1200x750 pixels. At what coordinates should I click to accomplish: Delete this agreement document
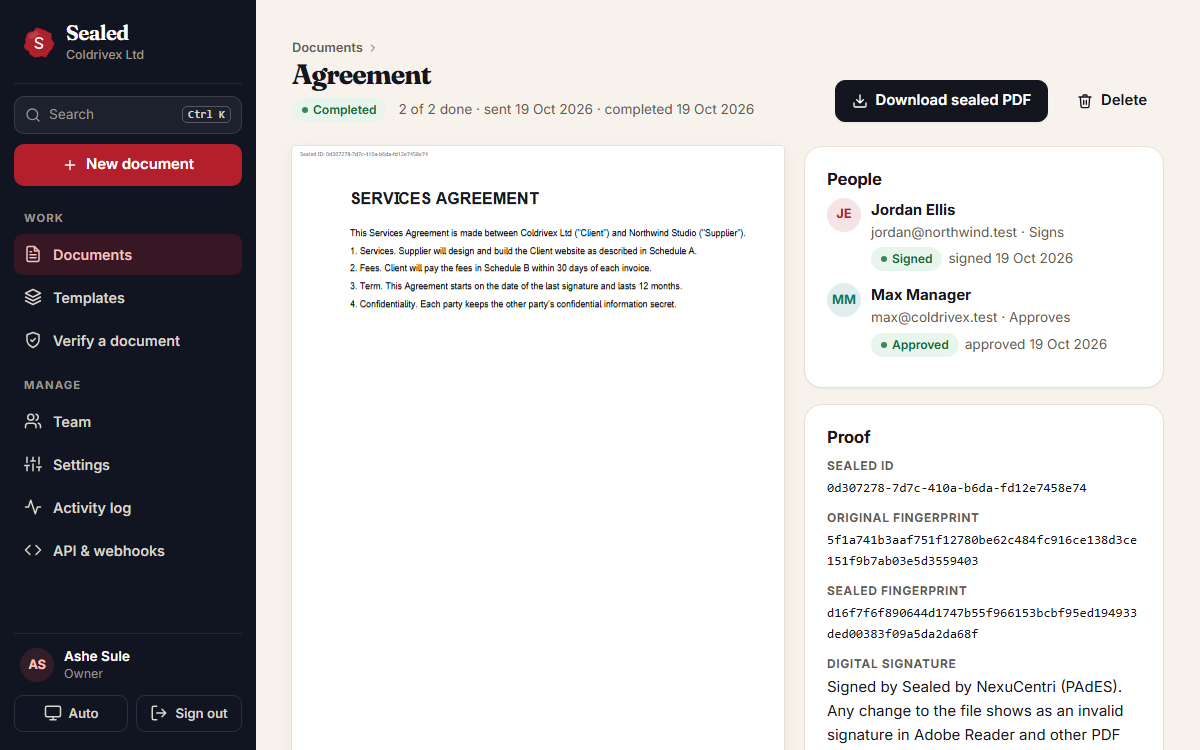(x=1112, y=101)
